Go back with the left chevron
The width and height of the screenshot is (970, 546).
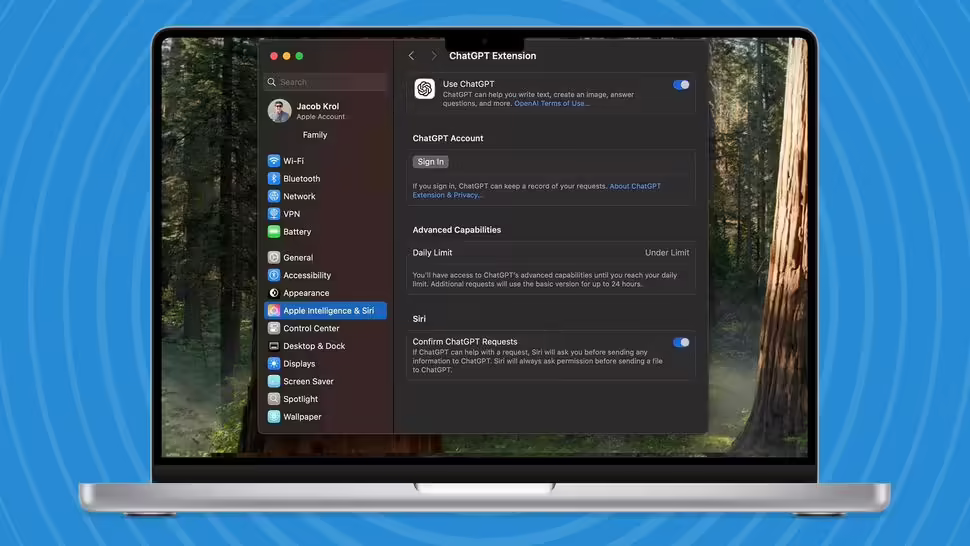411,56
